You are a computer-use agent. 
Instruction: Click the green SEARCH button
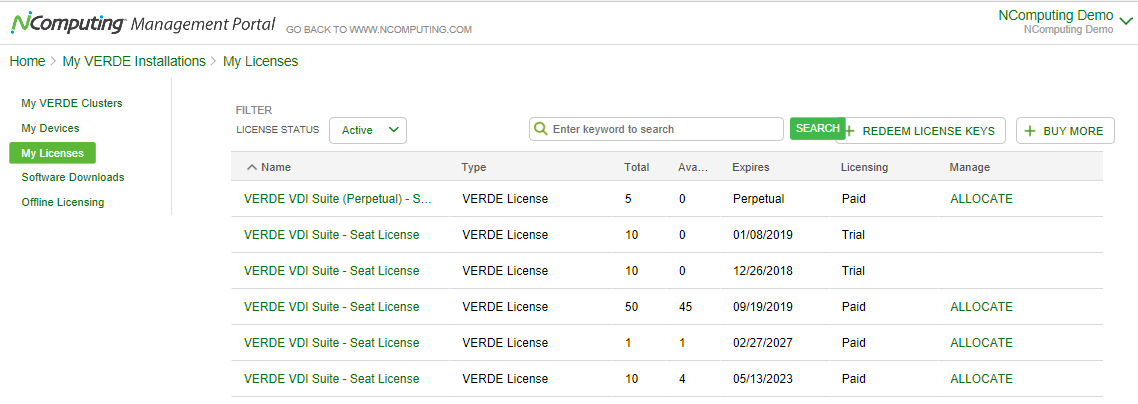pos(817,128)
